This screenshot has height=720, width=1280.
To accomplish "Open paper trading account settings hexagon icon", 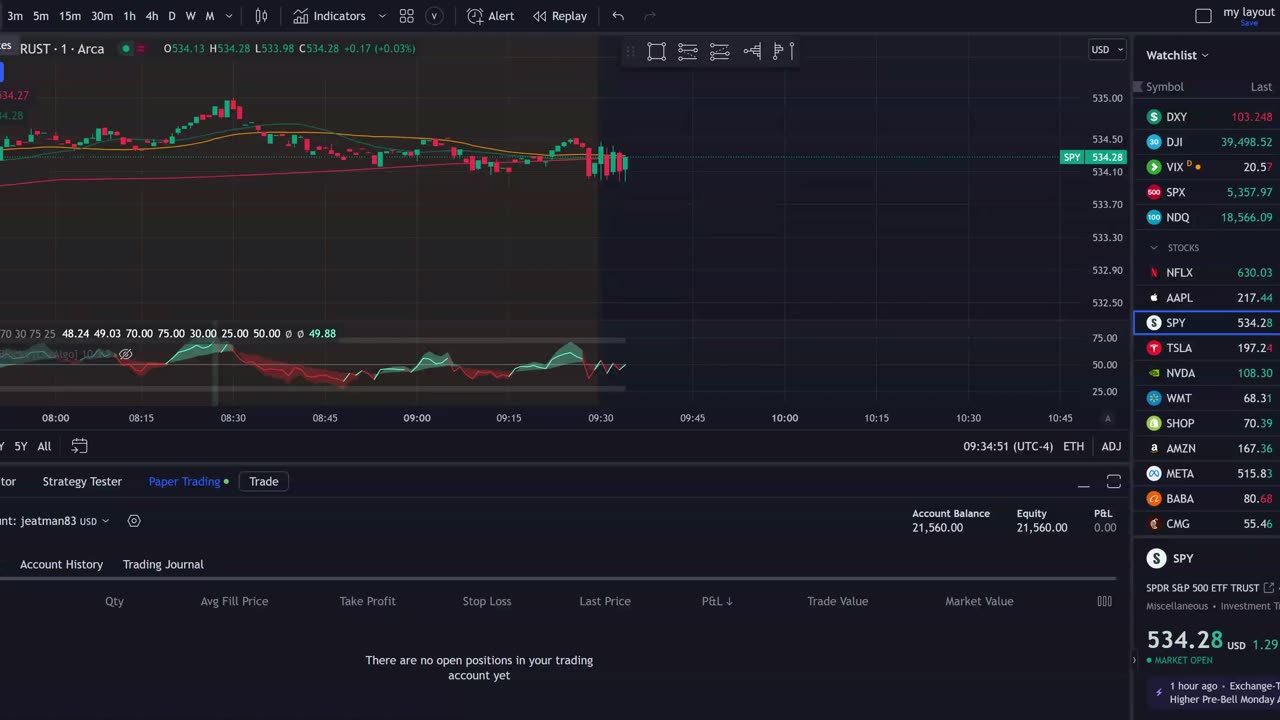I will pos(134,521).
